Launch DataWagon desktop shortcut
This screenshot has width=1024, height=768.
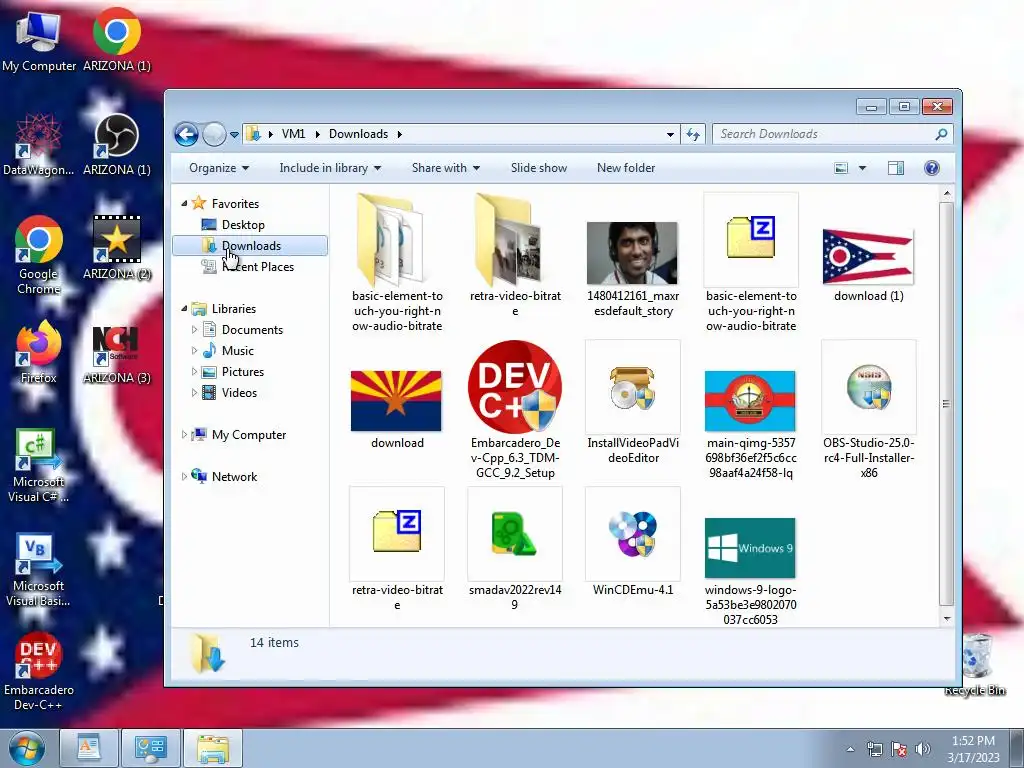pos(39,144)
